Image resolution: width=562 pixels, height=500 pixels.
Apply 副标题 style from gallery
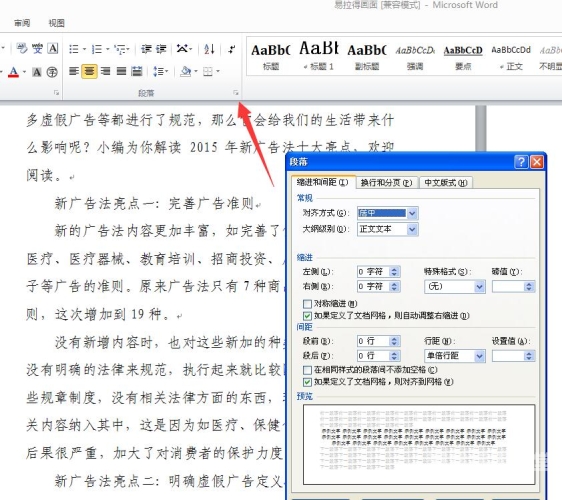pos(367,56)
